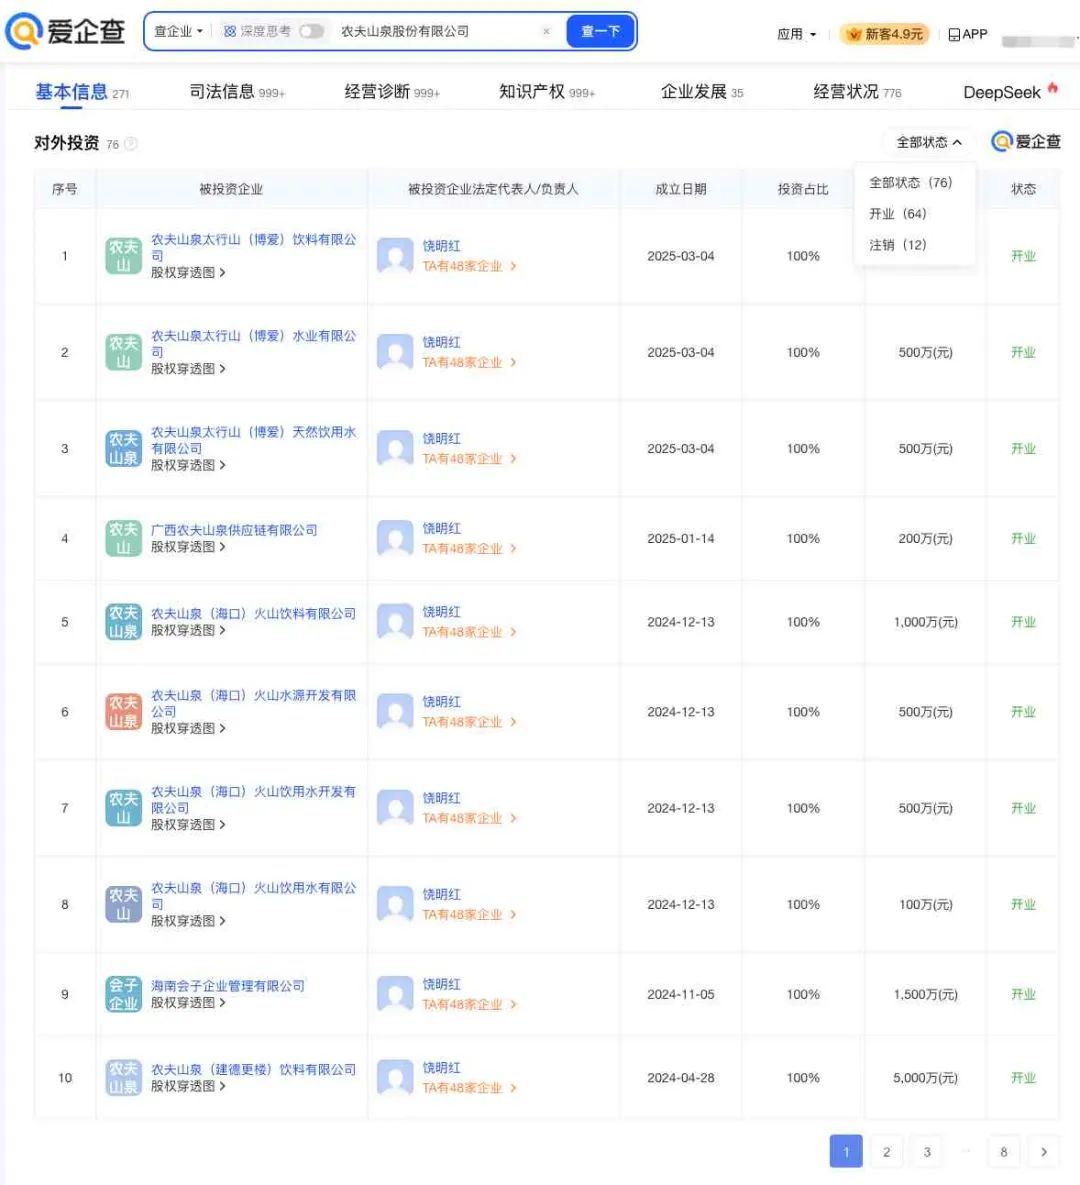1080x1185 pixels.
Task: Switch to the 经营诊断 tab
Action: [x=391, y=92]
